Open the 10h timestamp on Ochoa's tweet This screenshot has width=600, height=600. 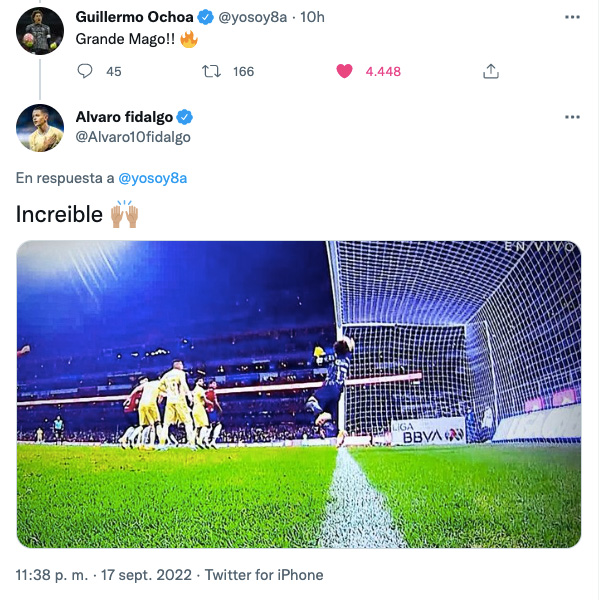[313, 18]
